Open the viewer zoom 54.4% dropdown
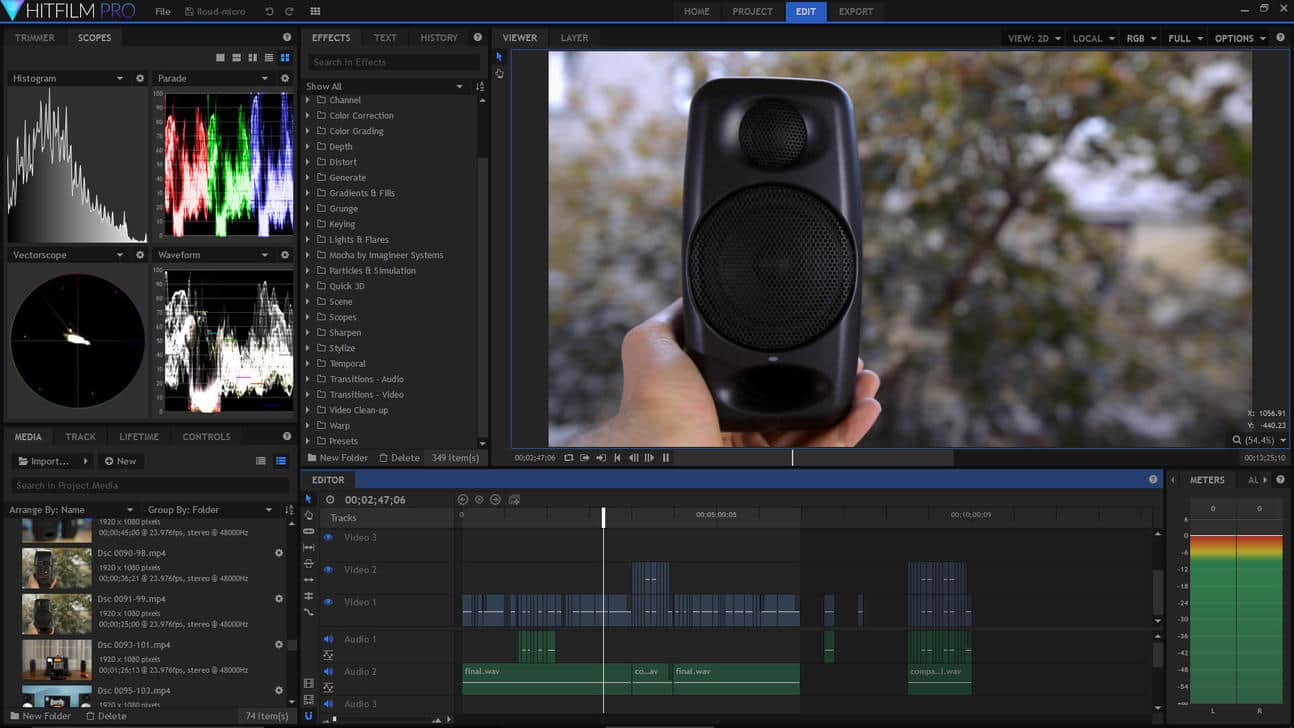1294x728 pixels. 1260,440
